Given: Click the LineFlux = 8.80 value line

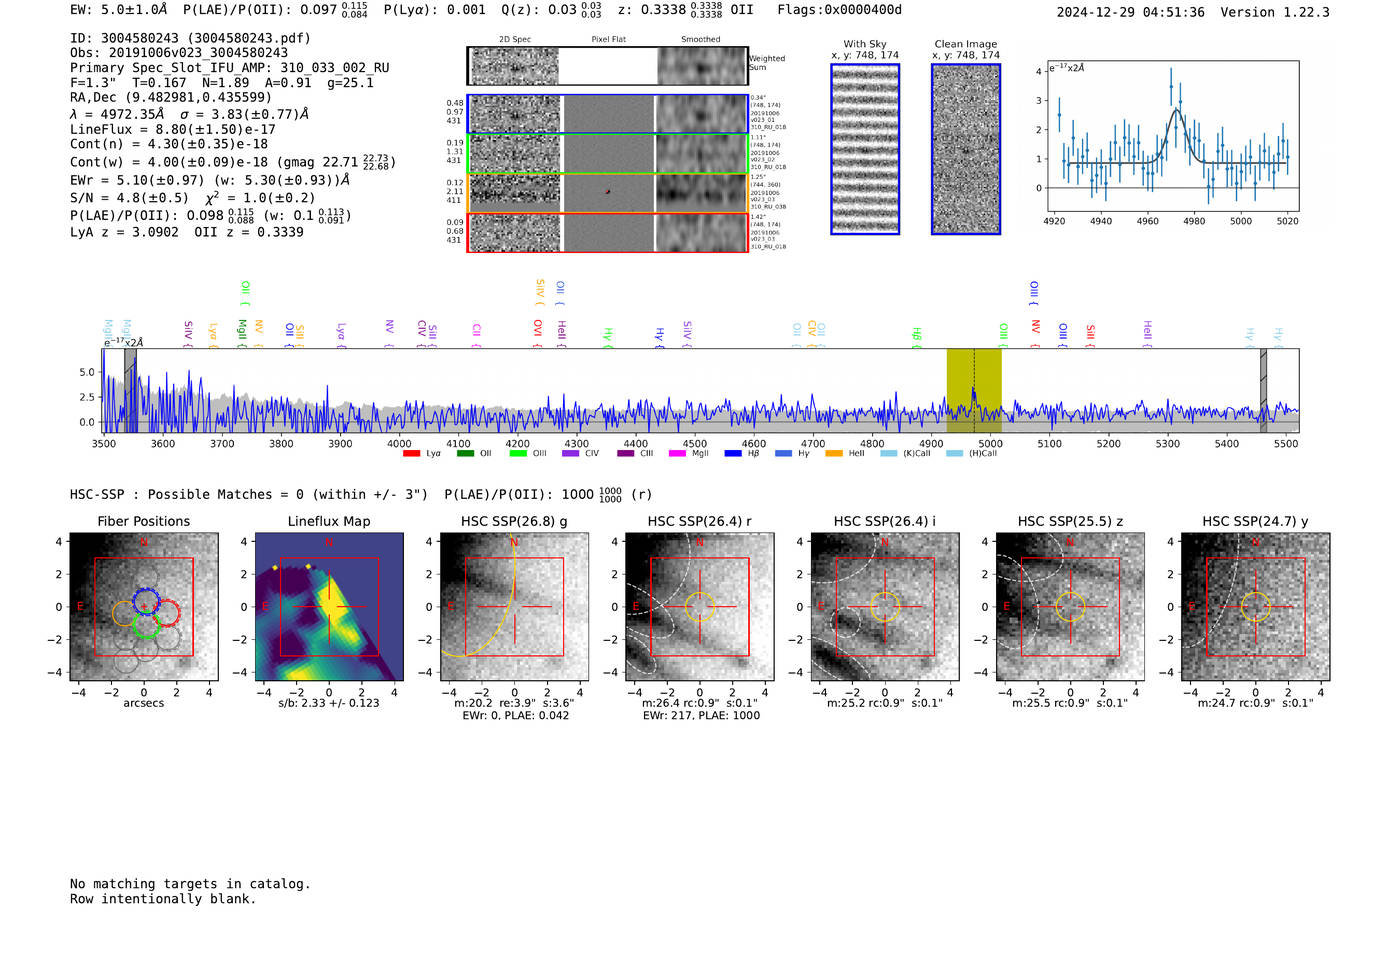Looking at the screenshot, I should [x=173, y=129].
